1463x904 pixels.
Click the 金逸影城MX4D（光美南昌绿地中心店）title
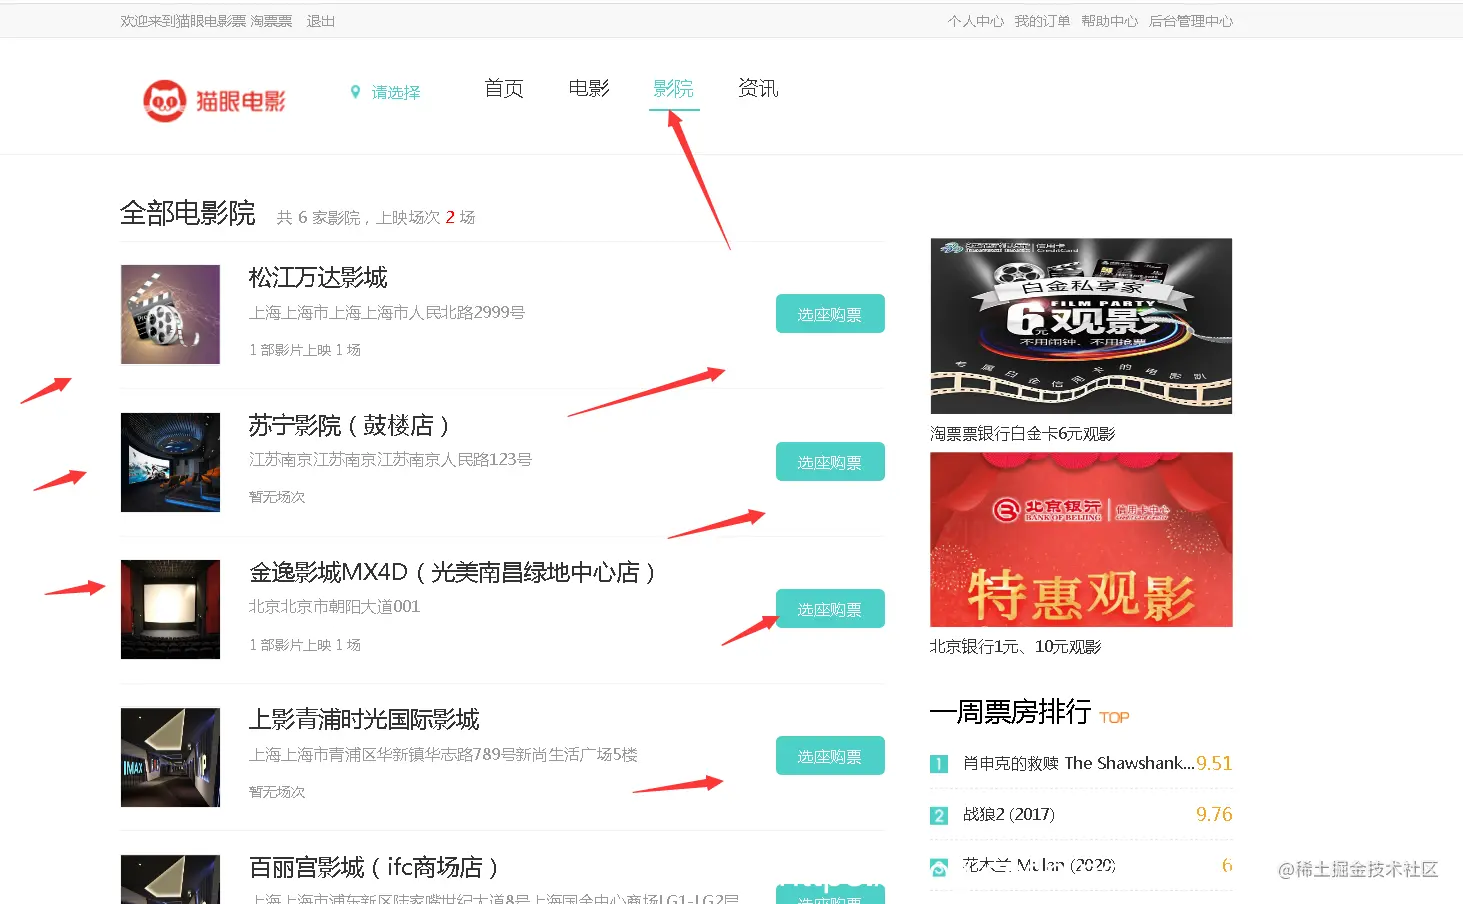[x=453, y=572]
